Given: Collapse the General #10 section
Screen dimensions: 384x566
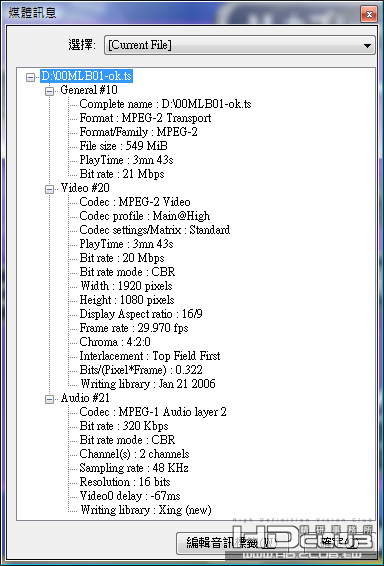Looking at the screenshot, I should [x=49, y=91].
